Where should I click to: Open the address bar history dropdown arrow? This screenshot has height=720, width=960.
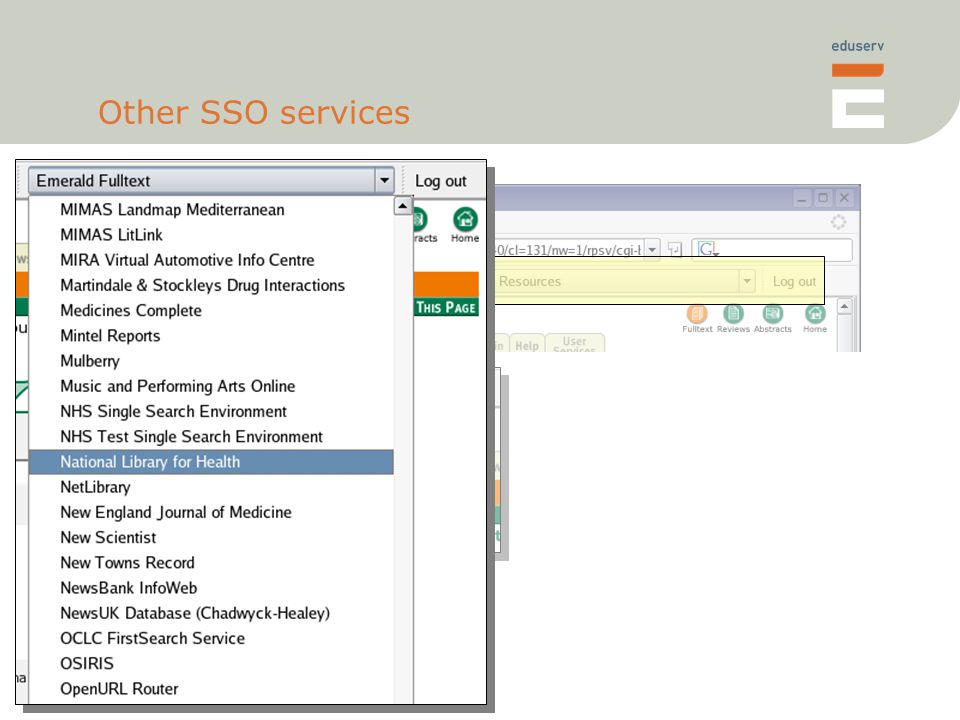[652, 249]
